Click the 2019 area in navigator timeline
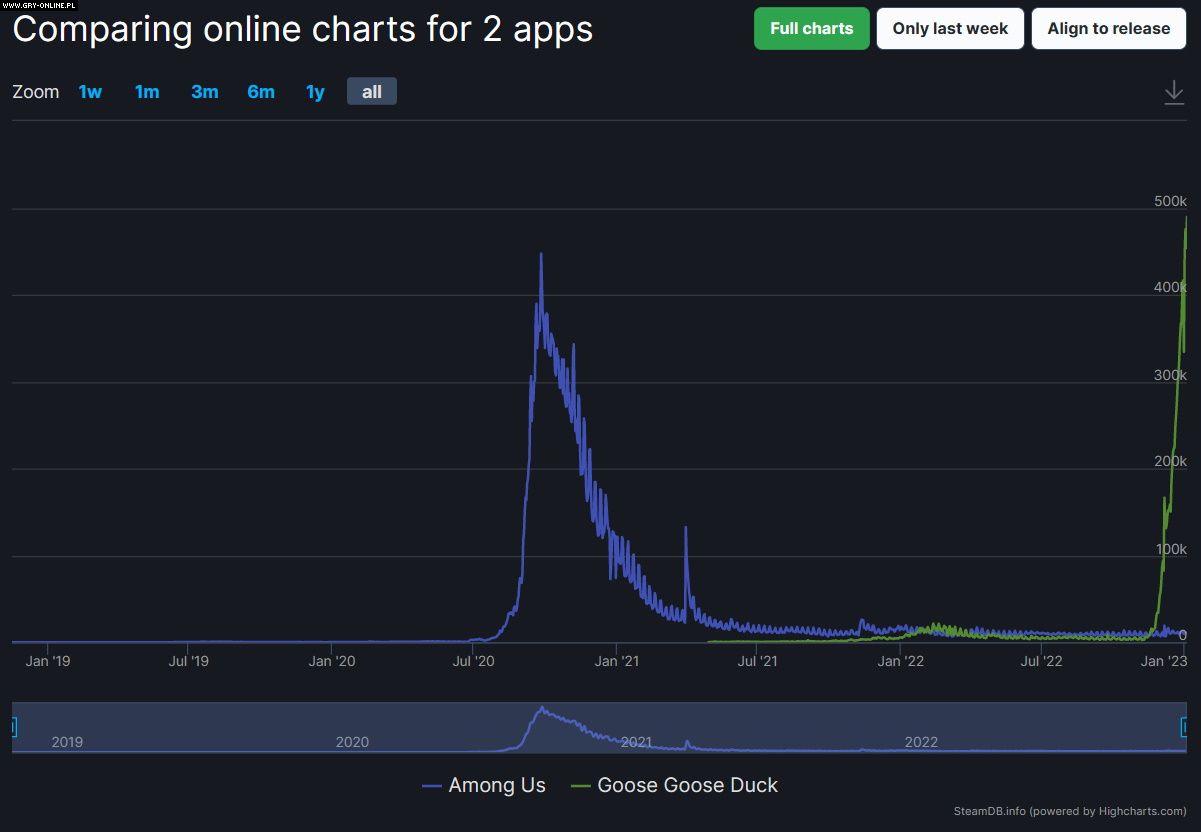The image size is (1201, 832). [67, 741]
